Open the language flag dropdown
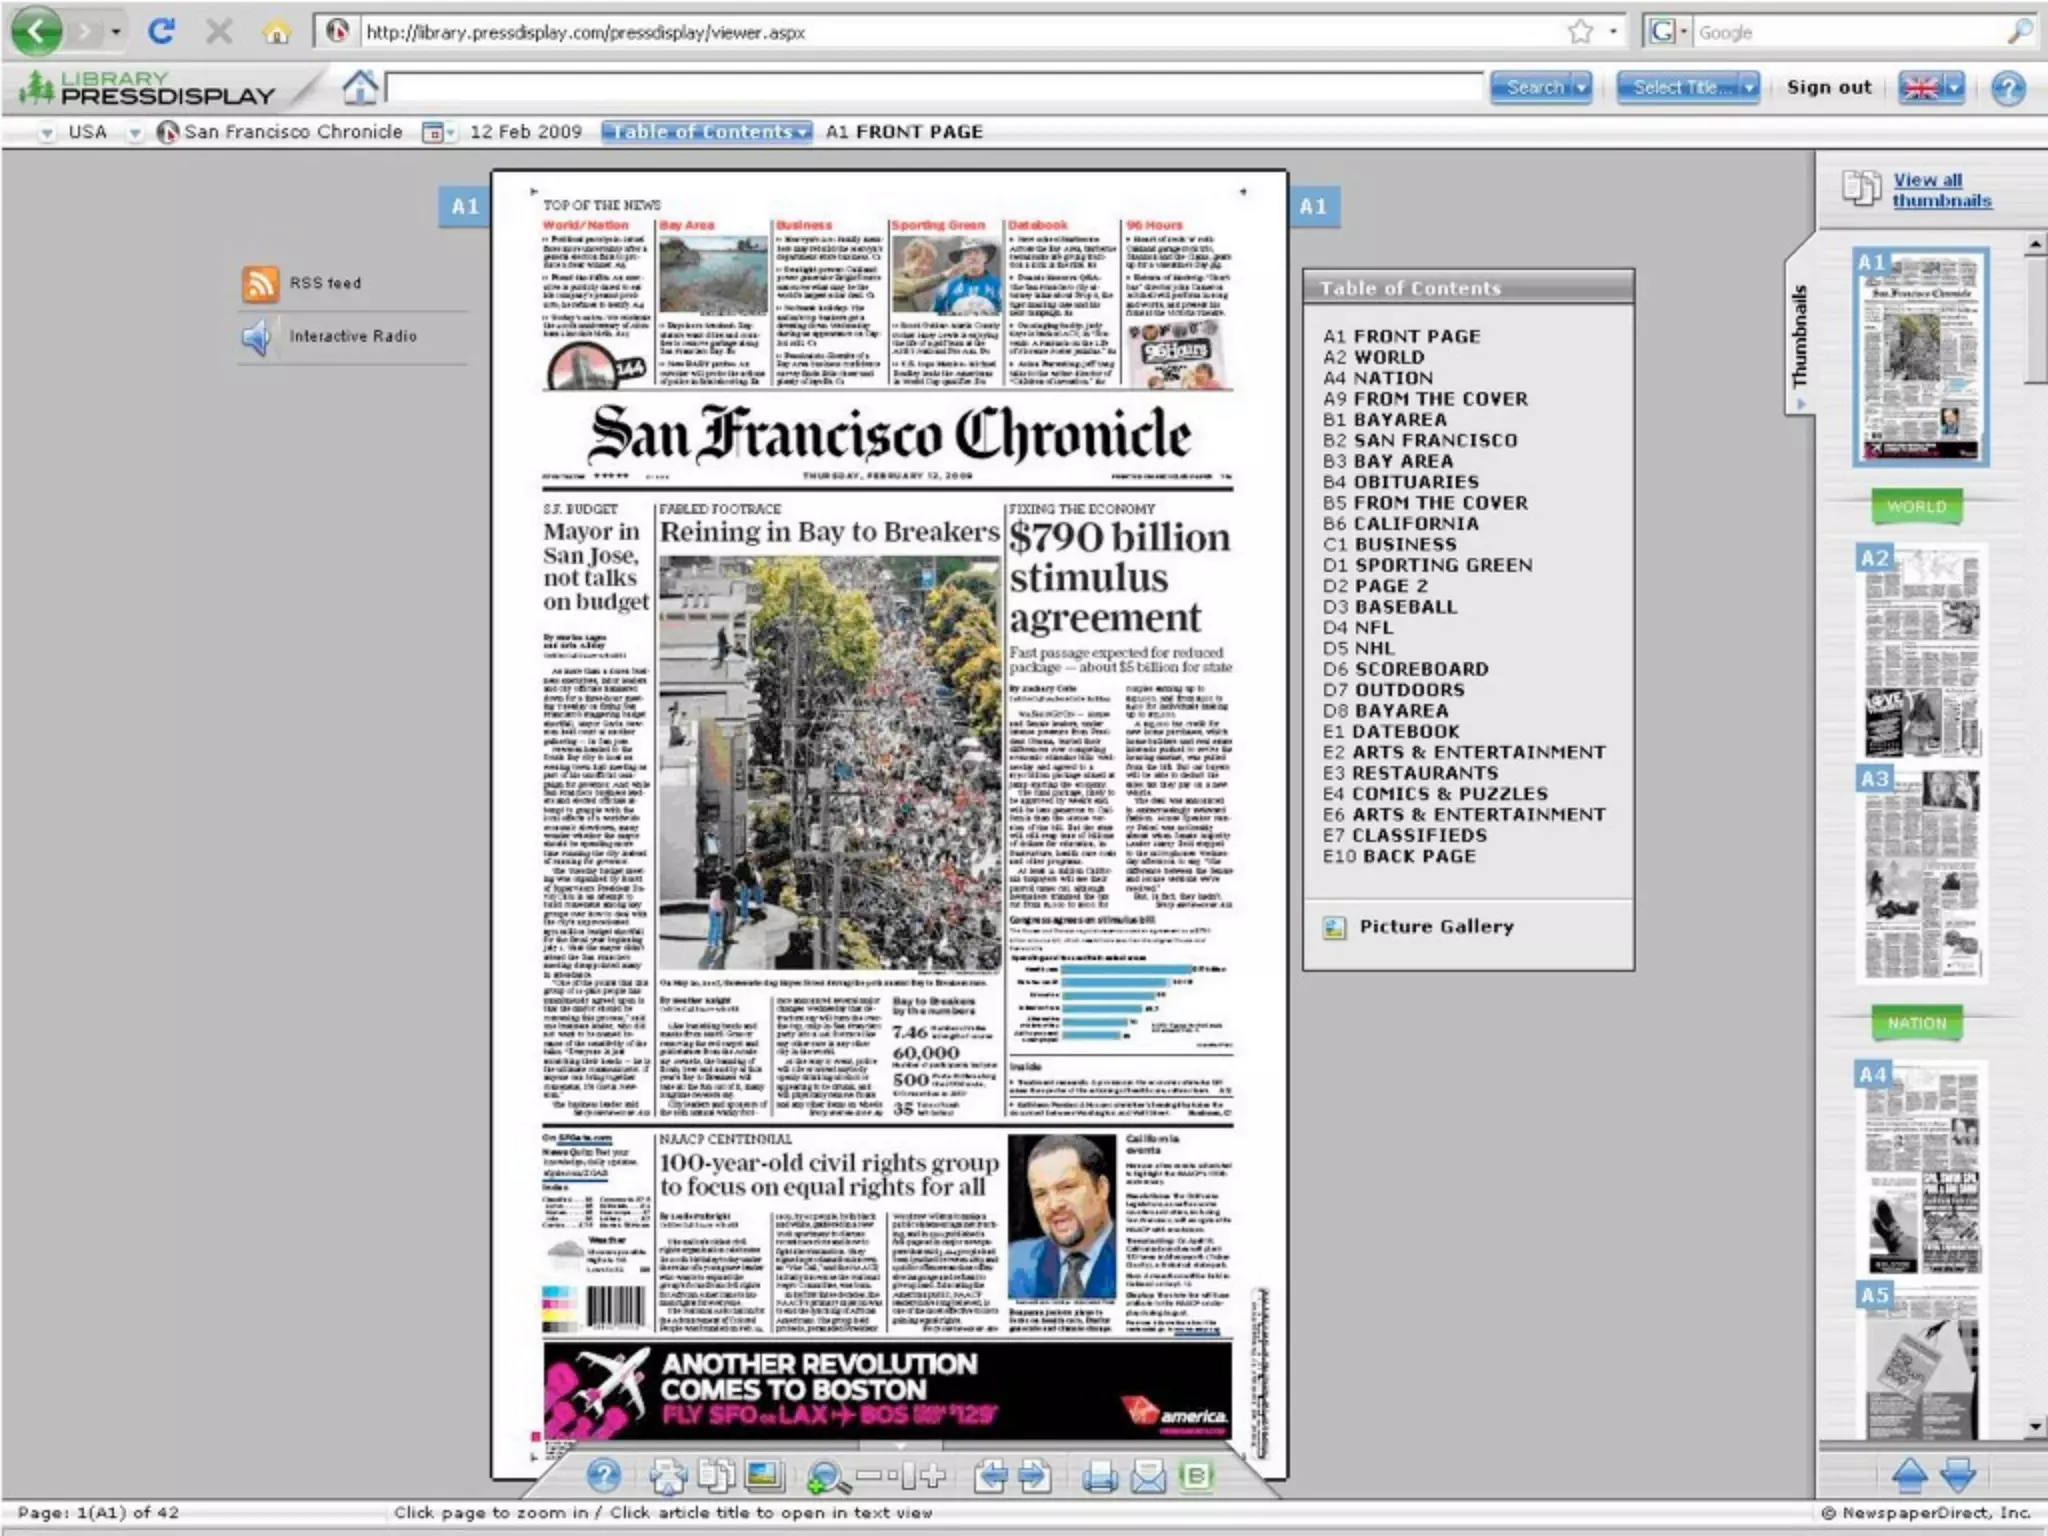This screenshot has width=2048, height=1536. pyautogui.click(x=1954, y=88)
